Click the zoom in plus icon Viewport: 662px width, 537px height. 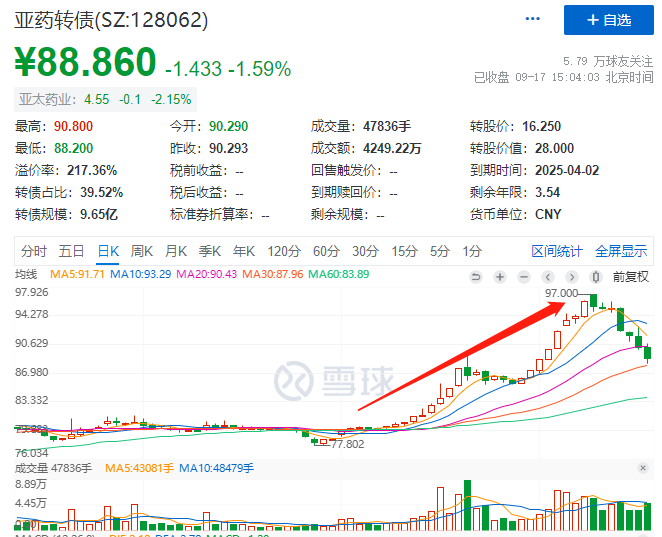click(500, 277)
